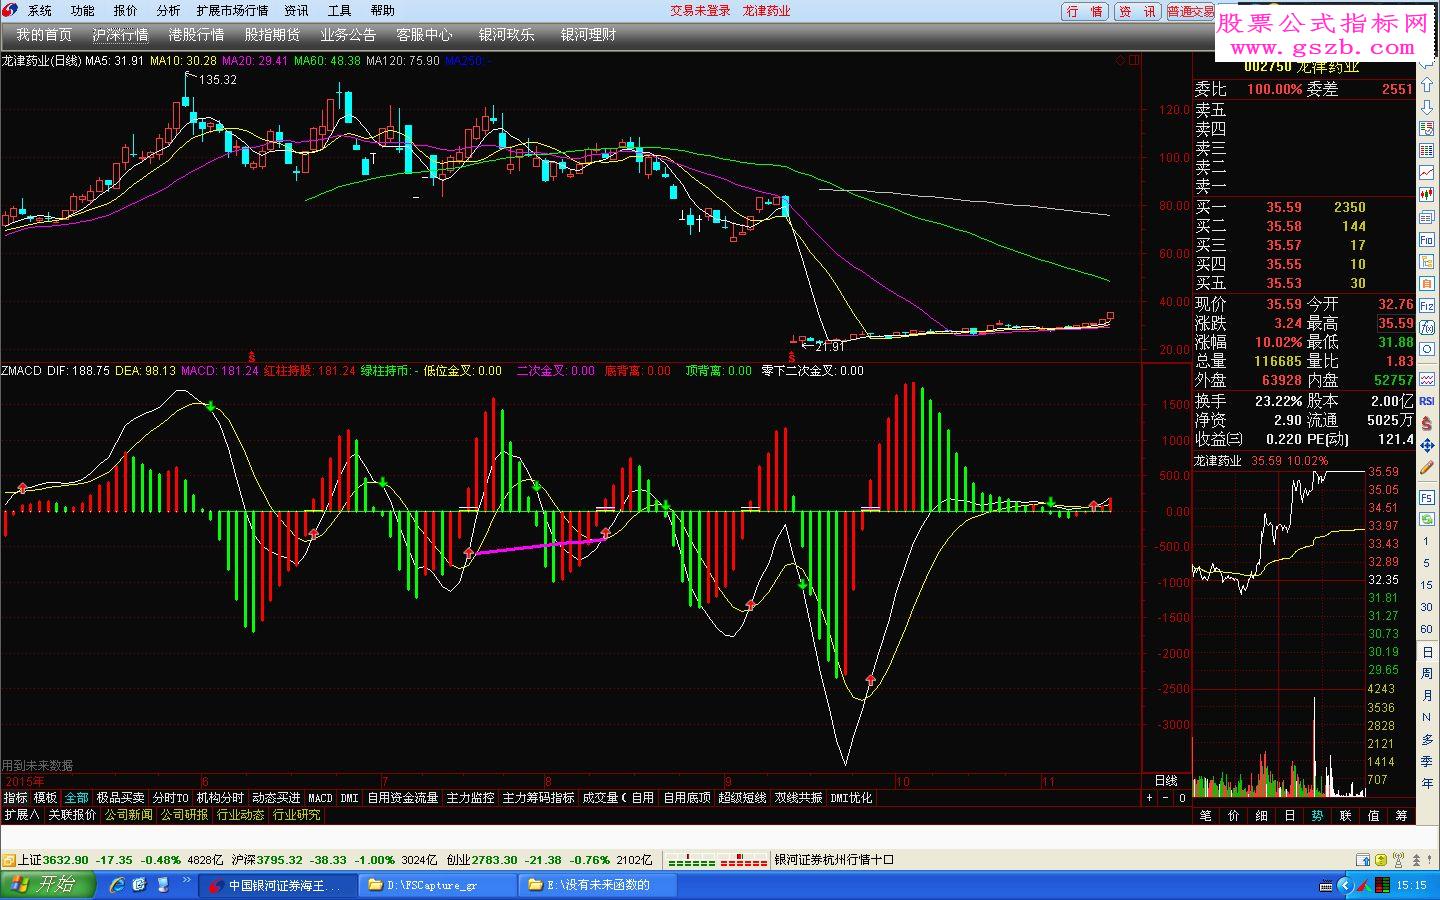
Task: Select the MACD indicator tab
Action: (320, 798)
